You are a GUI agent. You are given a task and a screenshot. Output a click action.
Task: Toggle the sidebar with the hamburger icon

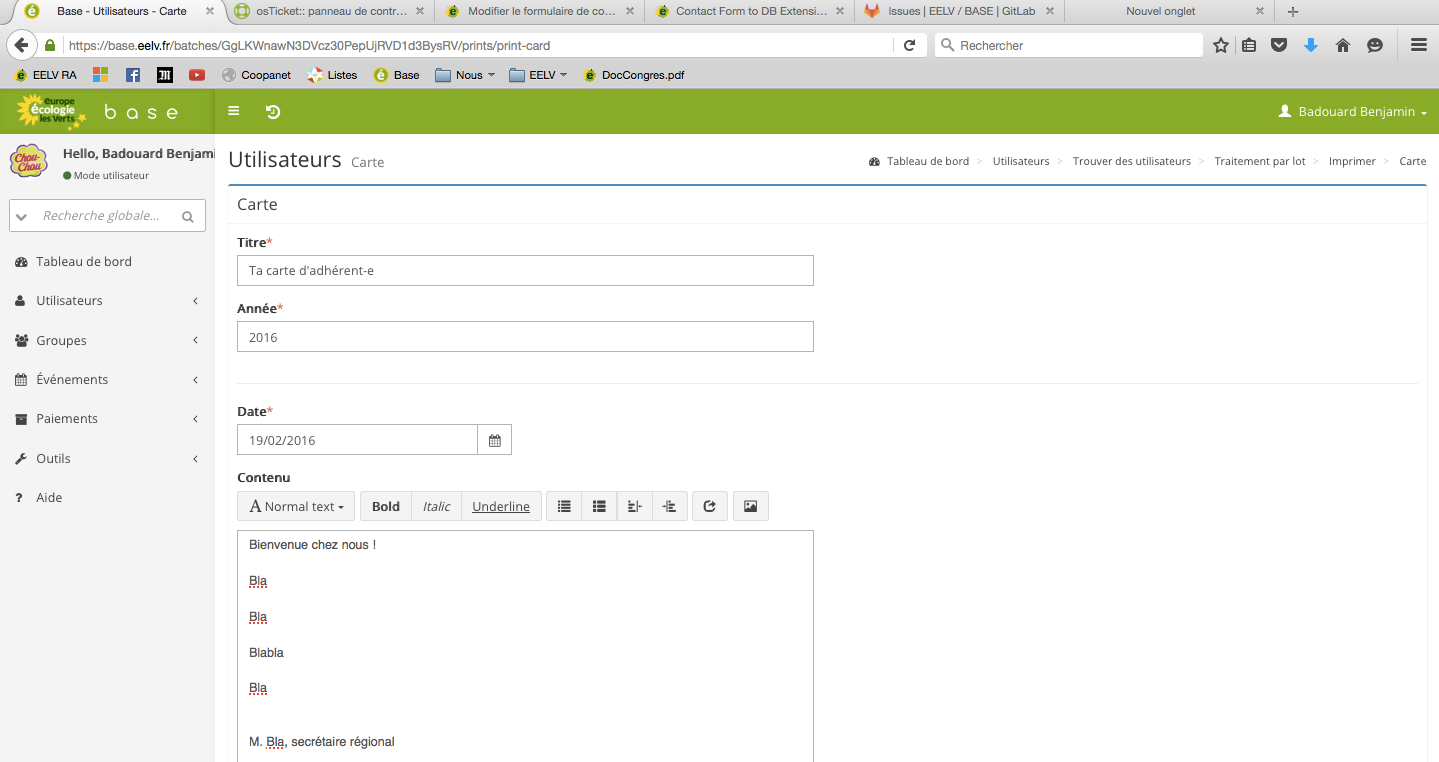[x=234, y=111]
